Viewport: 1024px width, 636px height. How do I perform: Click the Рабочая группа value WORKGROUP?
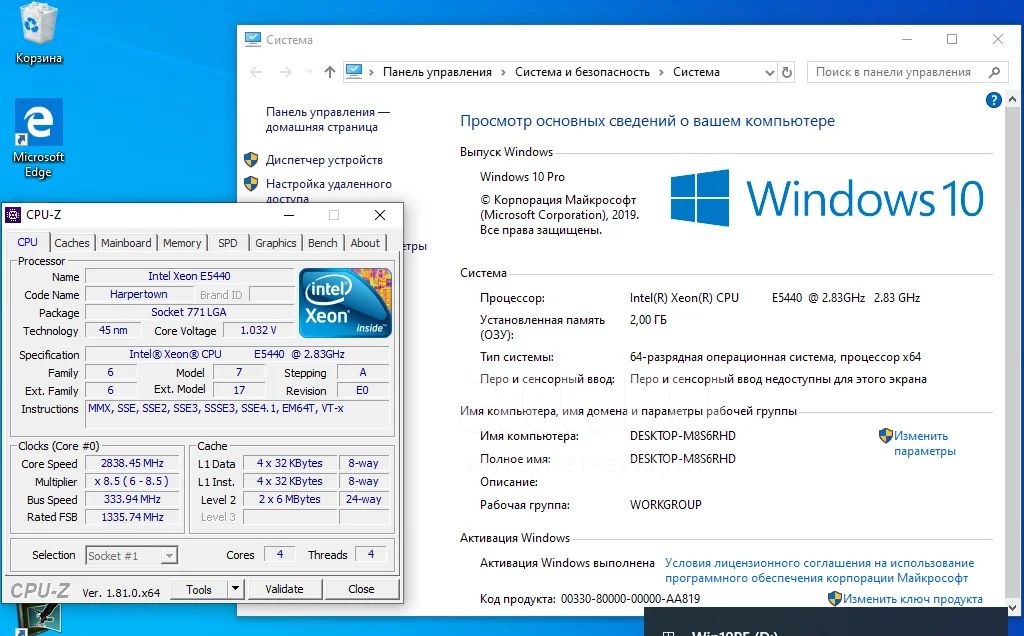coord(665,505)
